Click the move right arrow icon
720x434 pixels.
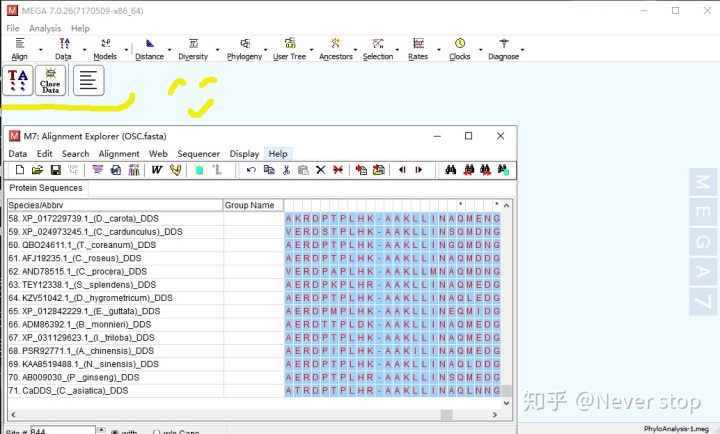click(418, 170)
